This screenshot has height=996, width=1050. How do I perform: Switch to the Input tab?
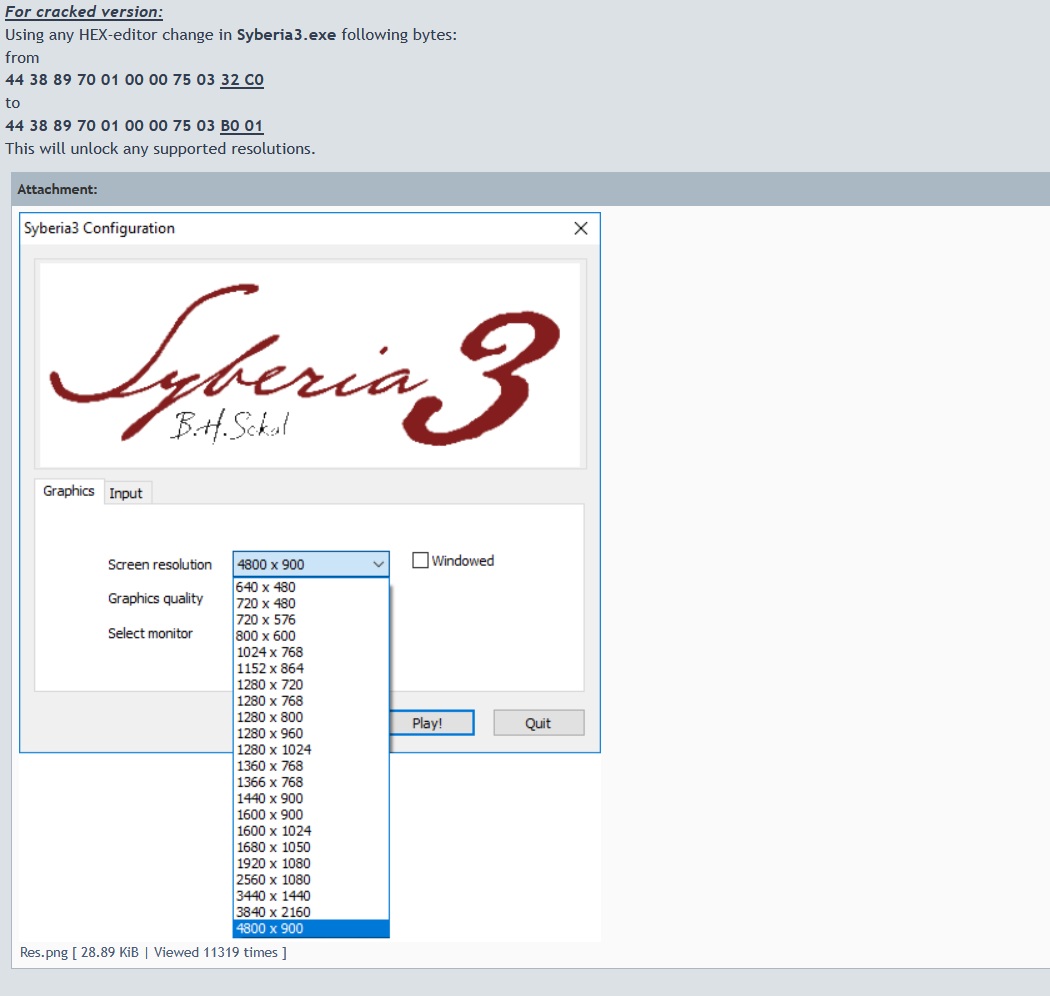(126, 493)
